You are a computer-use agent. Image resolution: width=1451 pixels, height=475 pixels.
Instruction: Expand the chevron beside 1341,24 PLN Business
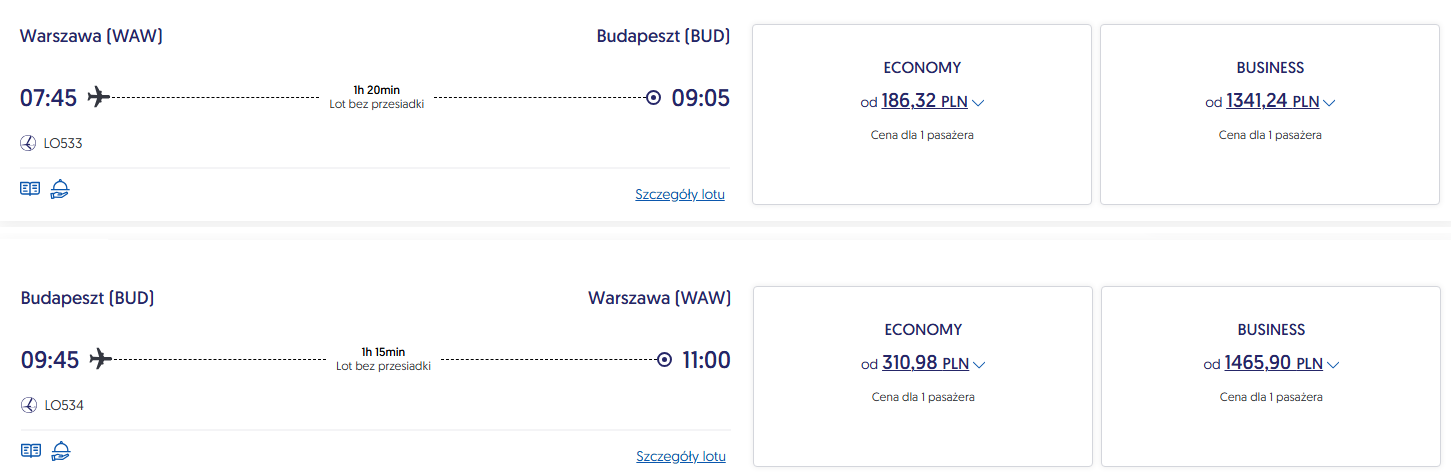(x=1329, y=102)
